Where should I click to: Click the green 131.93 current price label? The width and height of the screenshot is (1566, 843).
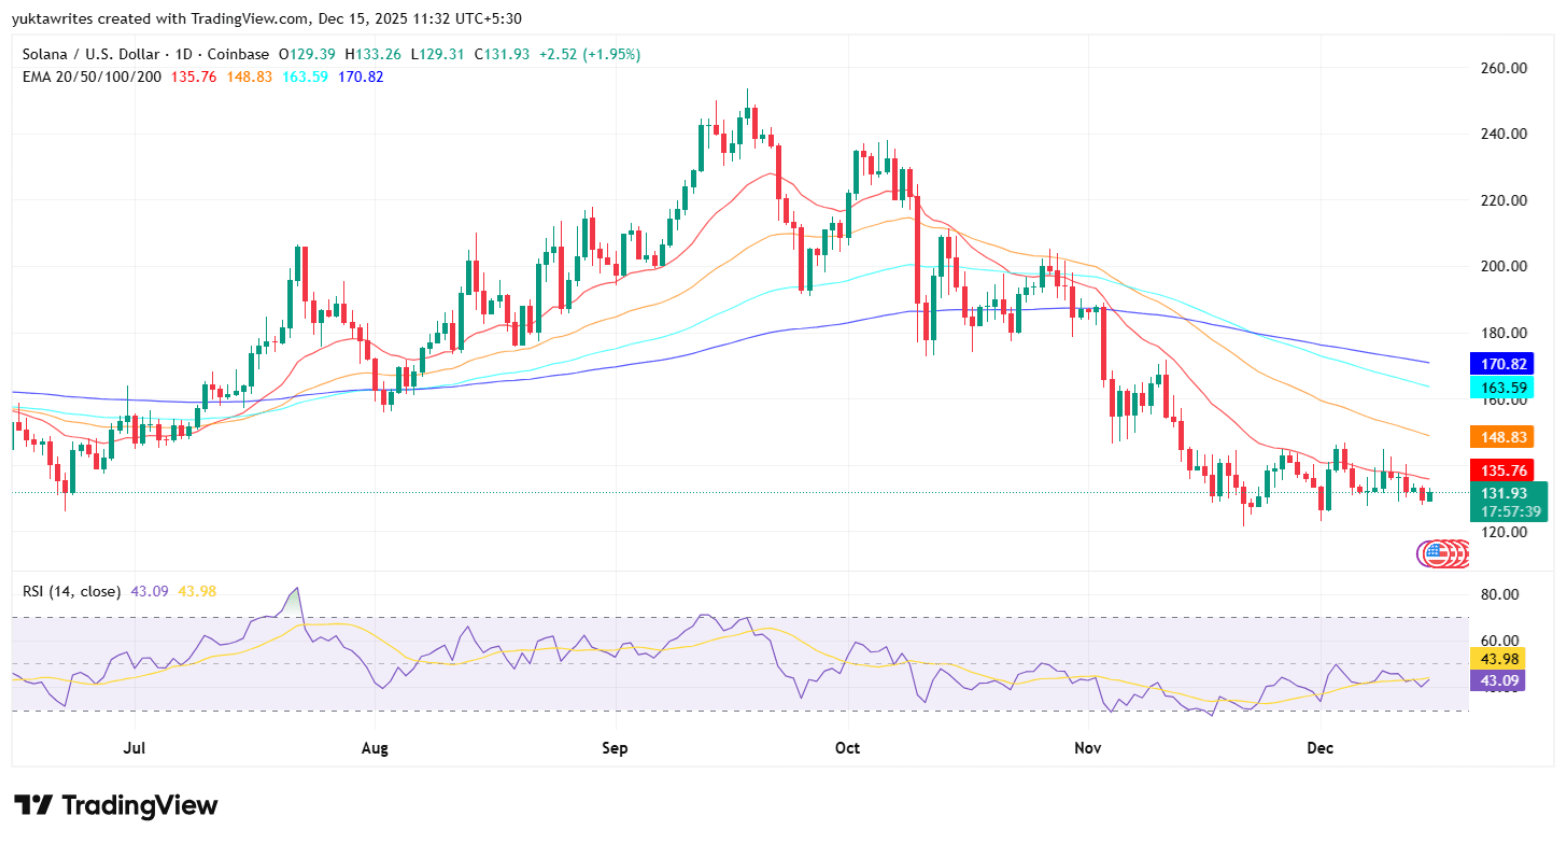pyautogui.click(x=1502, y=494)
